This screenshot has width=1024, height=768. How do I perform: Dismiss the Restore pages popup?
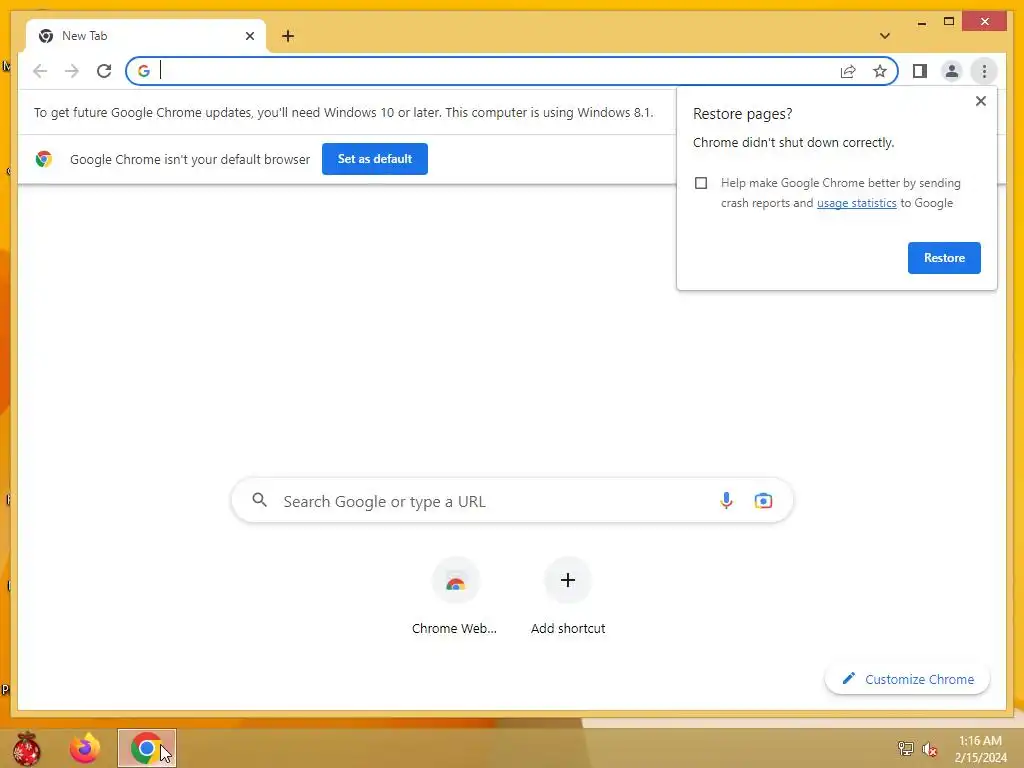tap(980, 101)
